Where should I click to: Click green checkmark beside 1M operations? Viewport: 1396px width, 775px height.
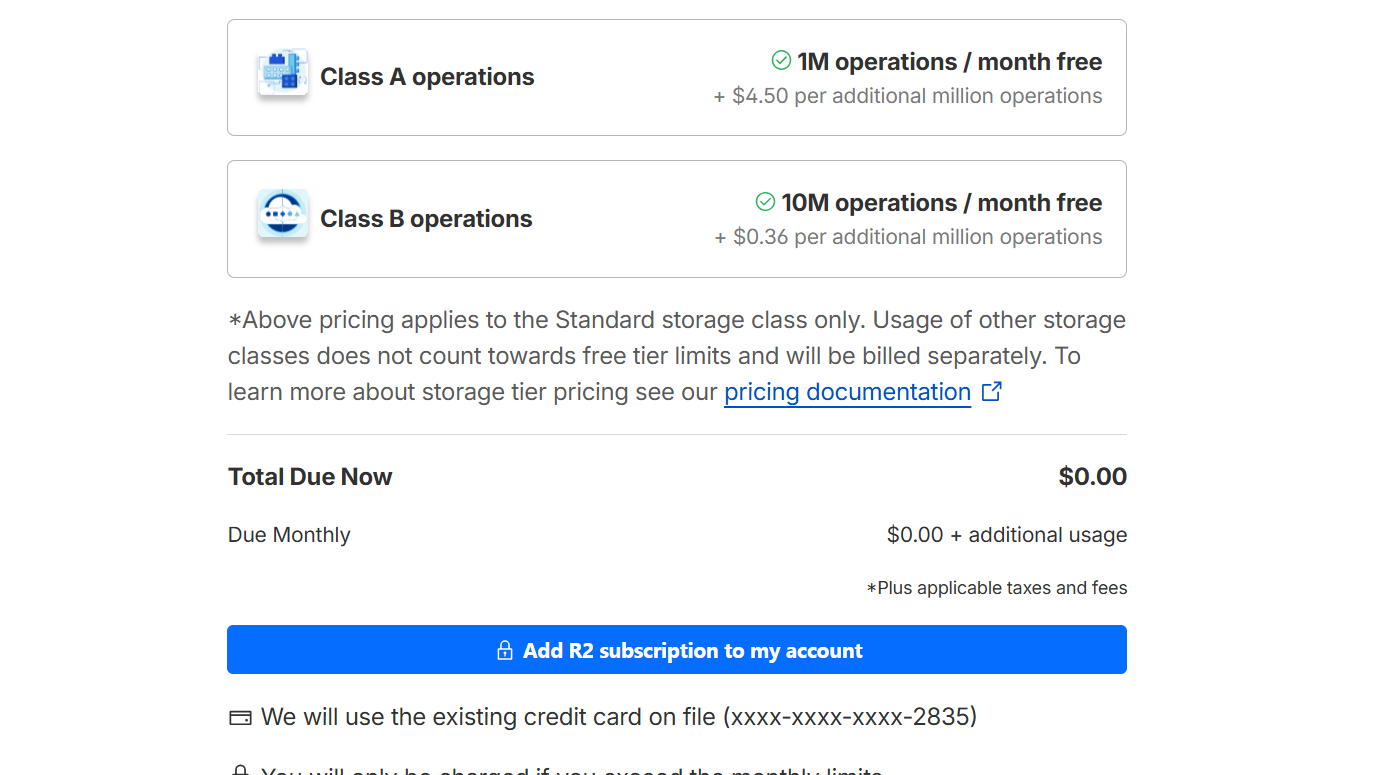click(781, 61)
